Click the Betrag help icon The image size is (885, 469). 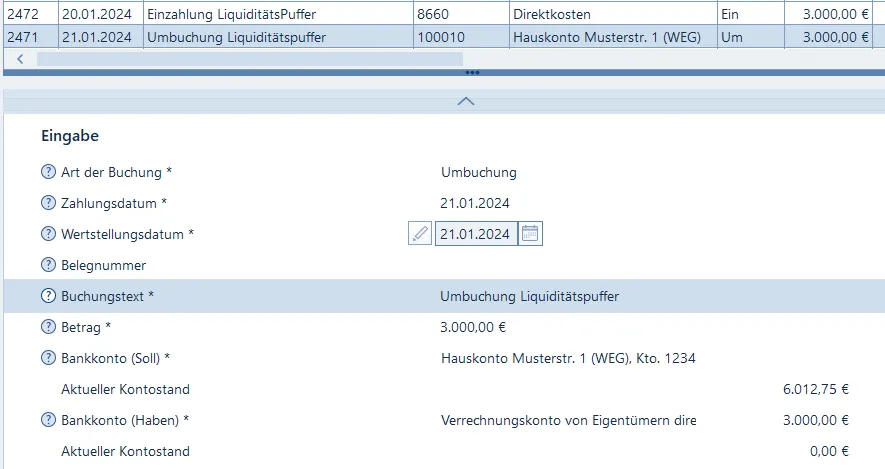48,327
